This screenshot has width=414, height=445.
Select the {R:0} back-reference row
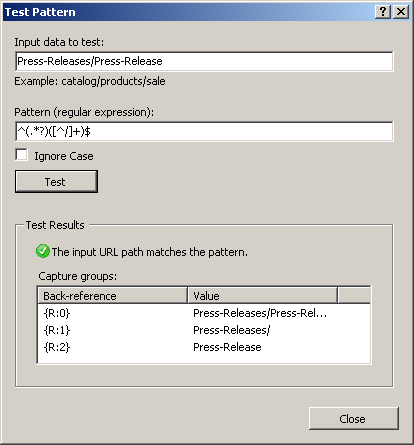click(x=204, y=313)
